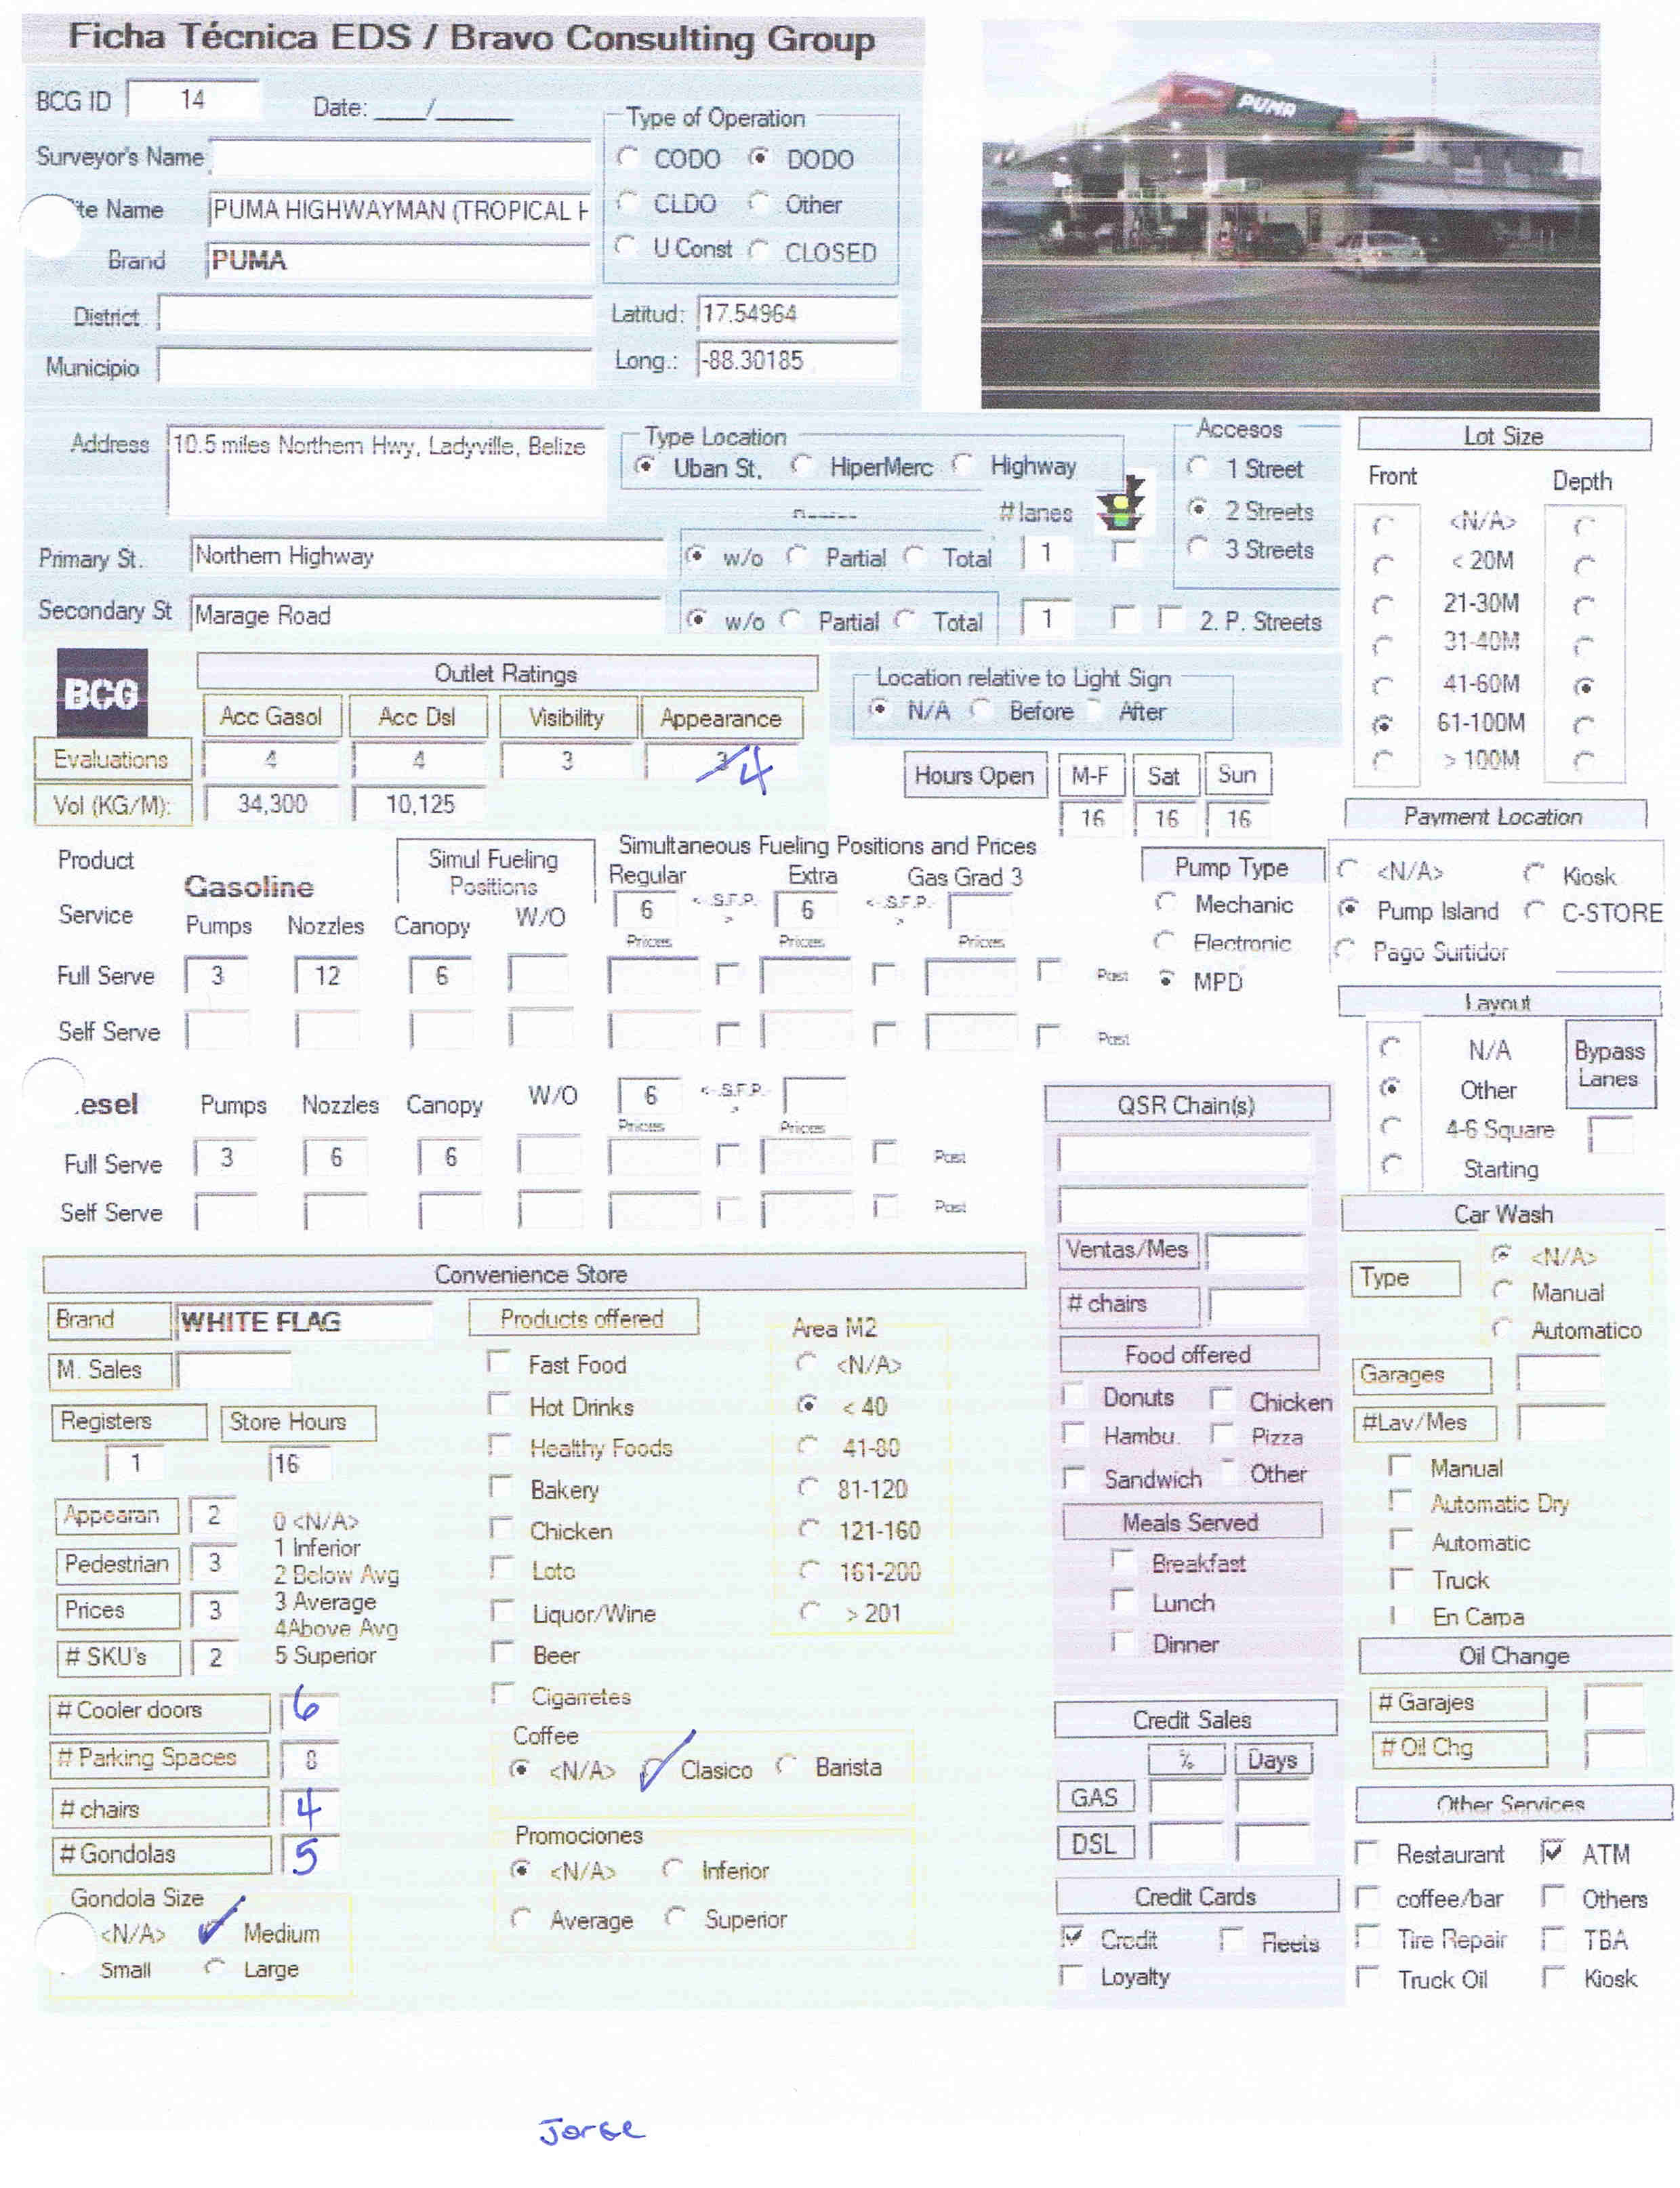Select Mechanic pump type
The image size is (1680, 2188).
tap(1166, 903)
